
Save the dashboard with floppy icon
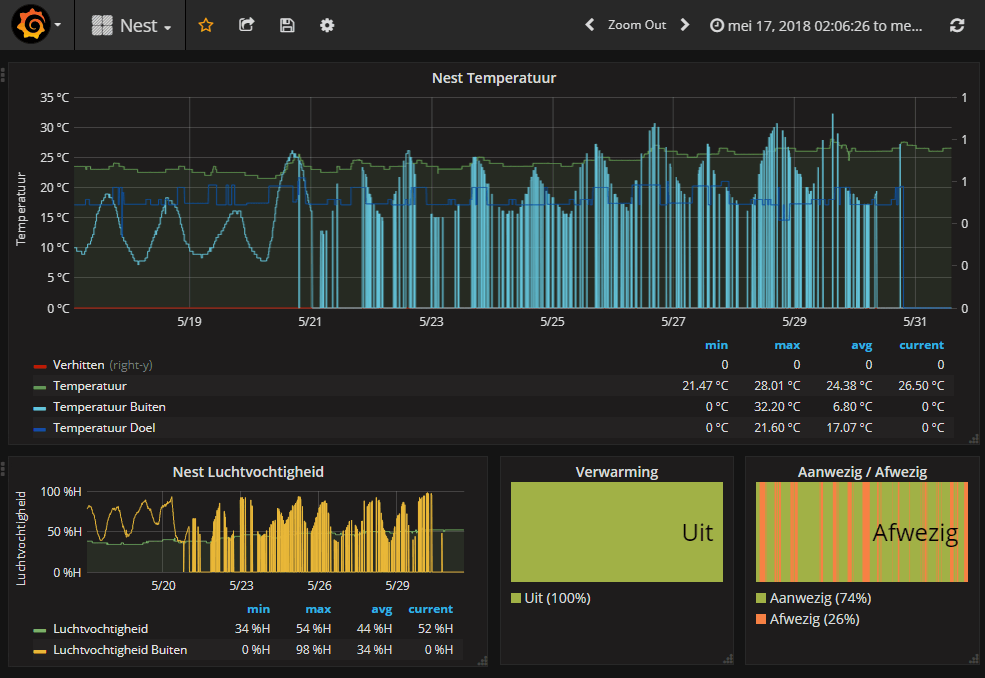[287, 25]
